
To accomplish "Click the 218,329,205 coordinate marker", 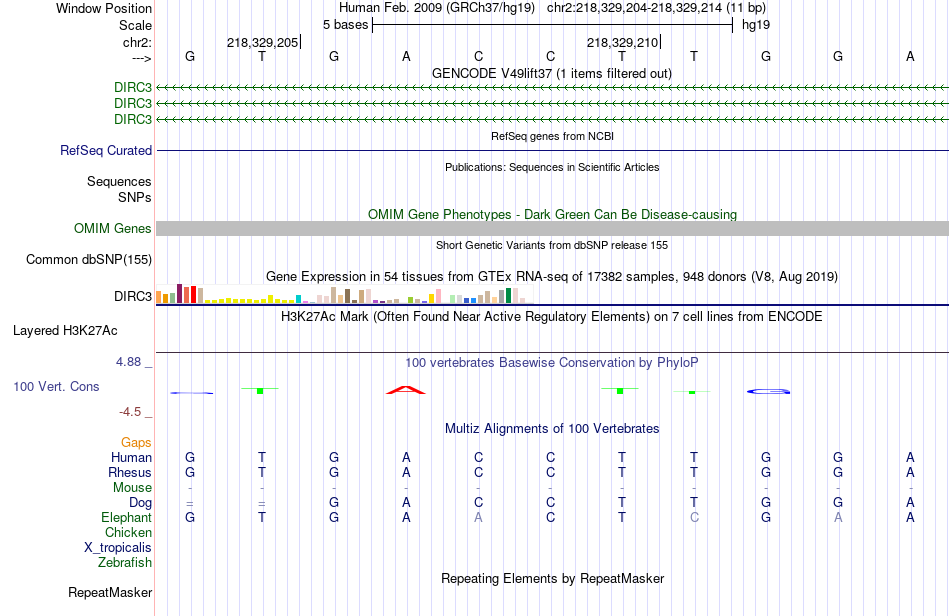I will (262, 42).
